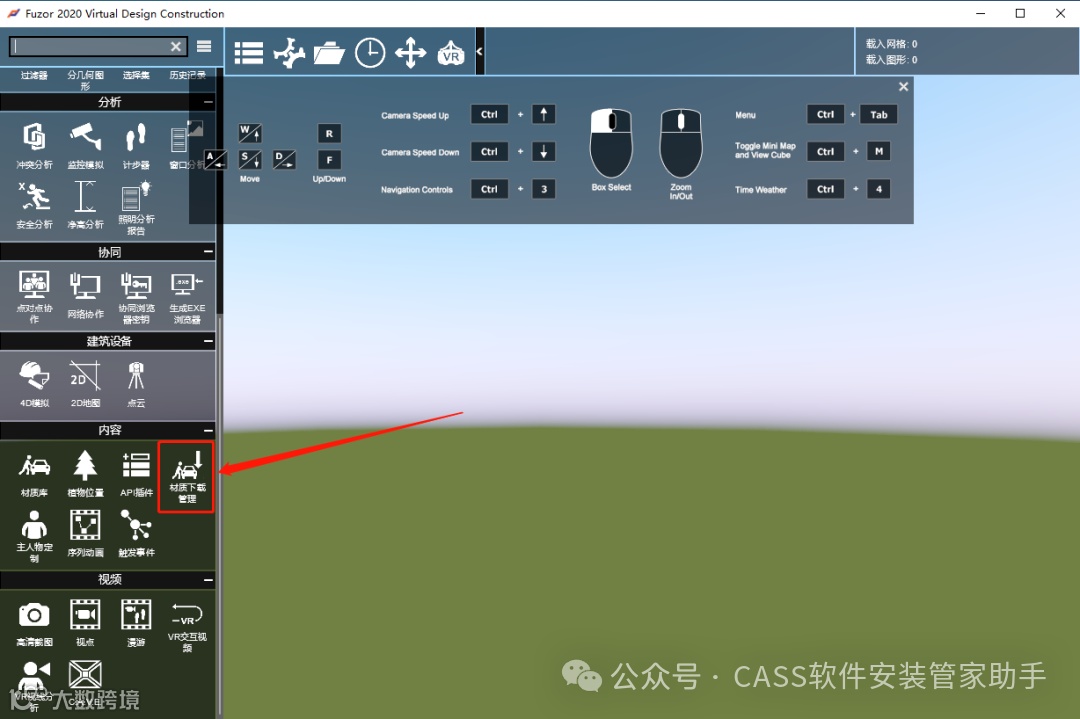
Task: Click the 载入图形: 0 status text
Action: point(891,60)
